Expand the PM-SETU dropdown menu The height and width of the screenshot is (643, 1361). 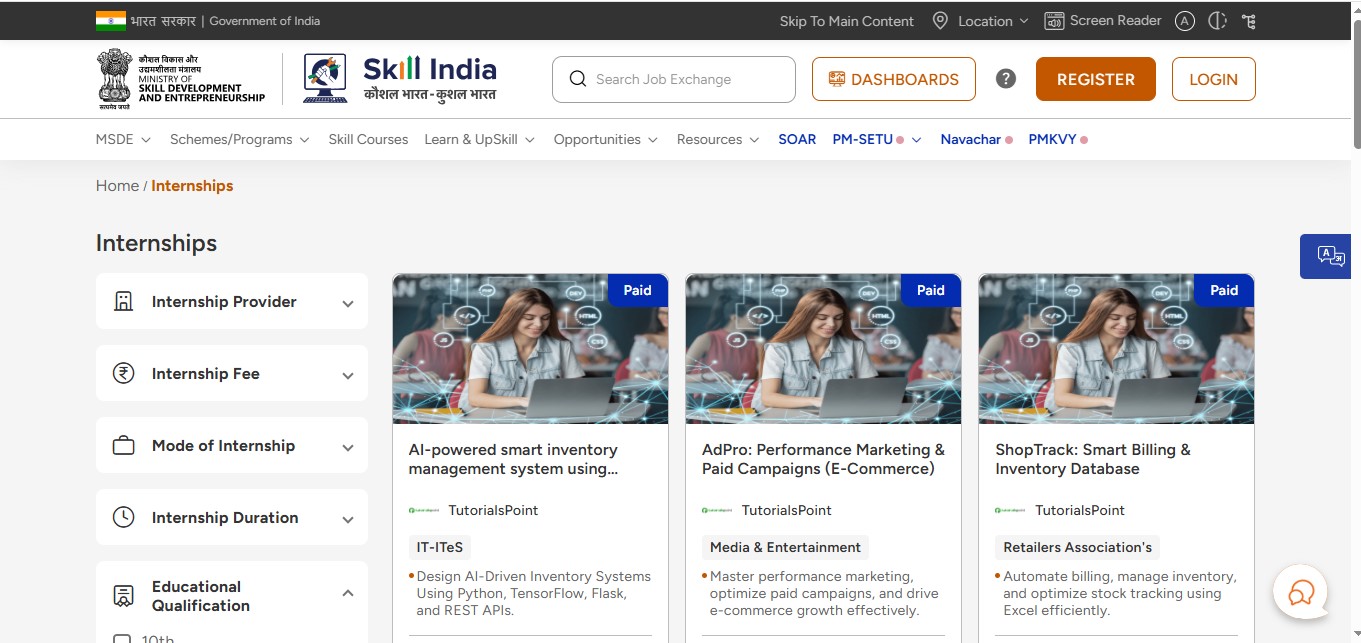point(877,140)
